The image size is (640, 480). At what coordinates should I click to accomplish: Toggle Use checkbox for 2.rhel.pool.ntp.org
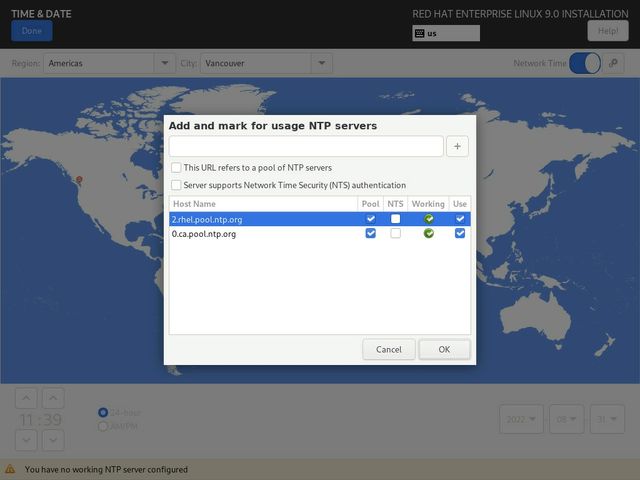coord(460,219)
